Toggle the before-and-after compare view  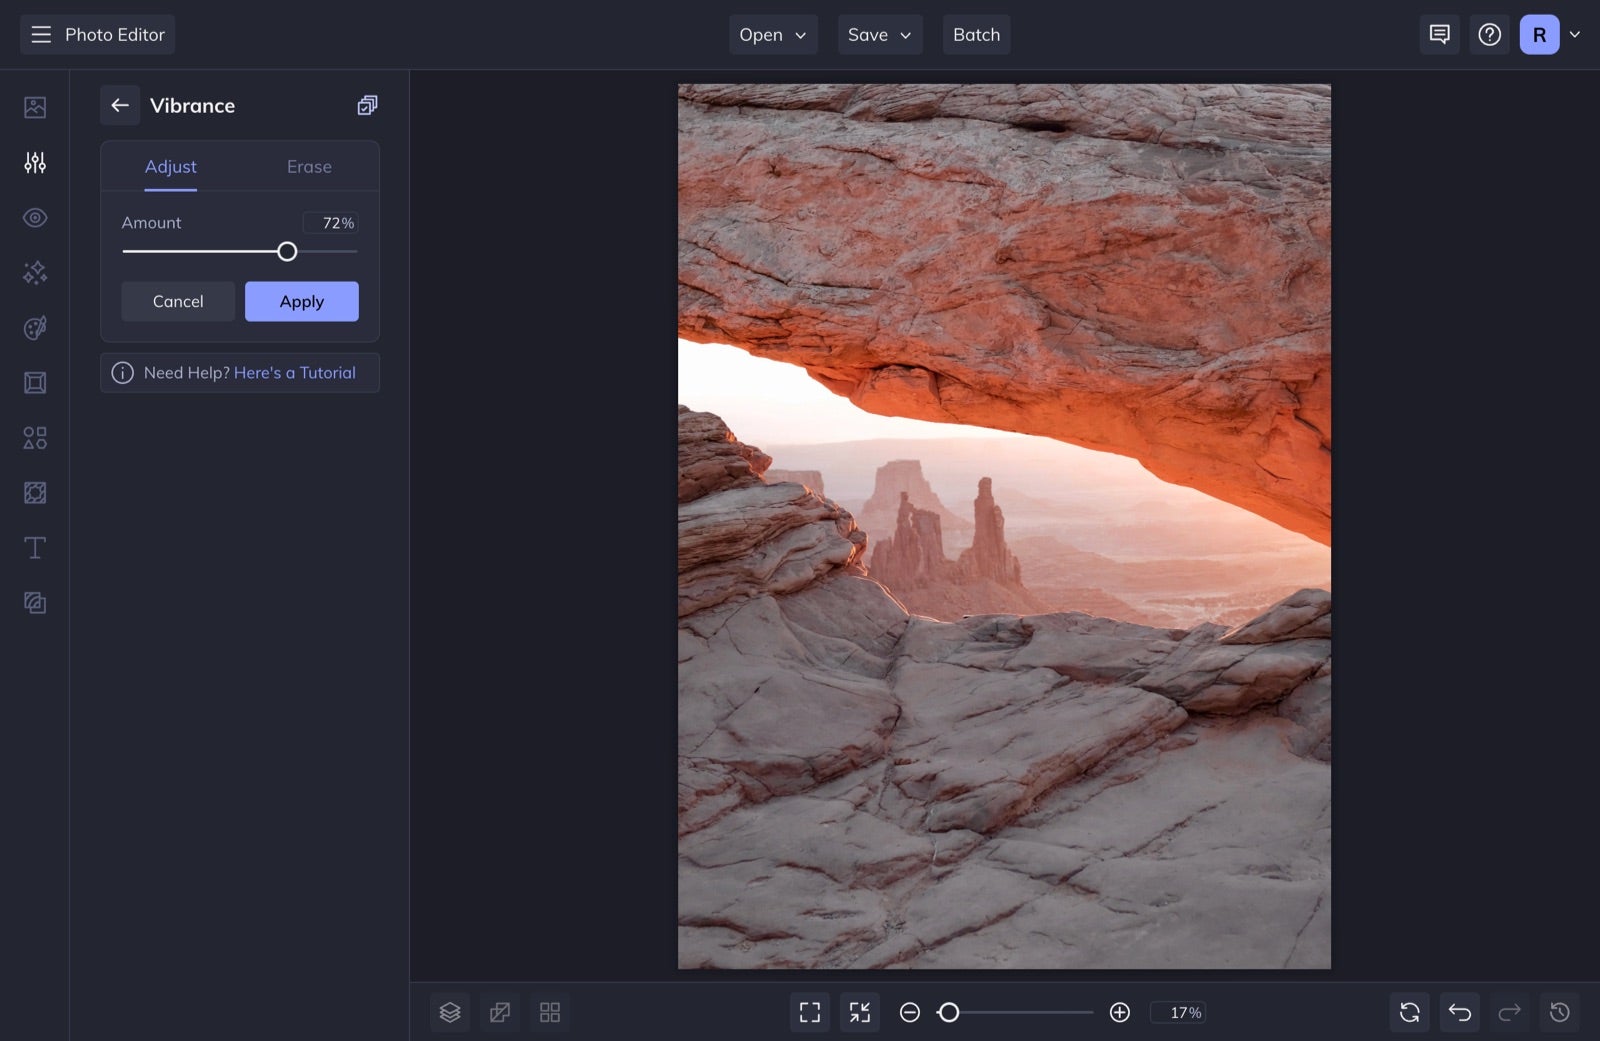click(500, 1012)
